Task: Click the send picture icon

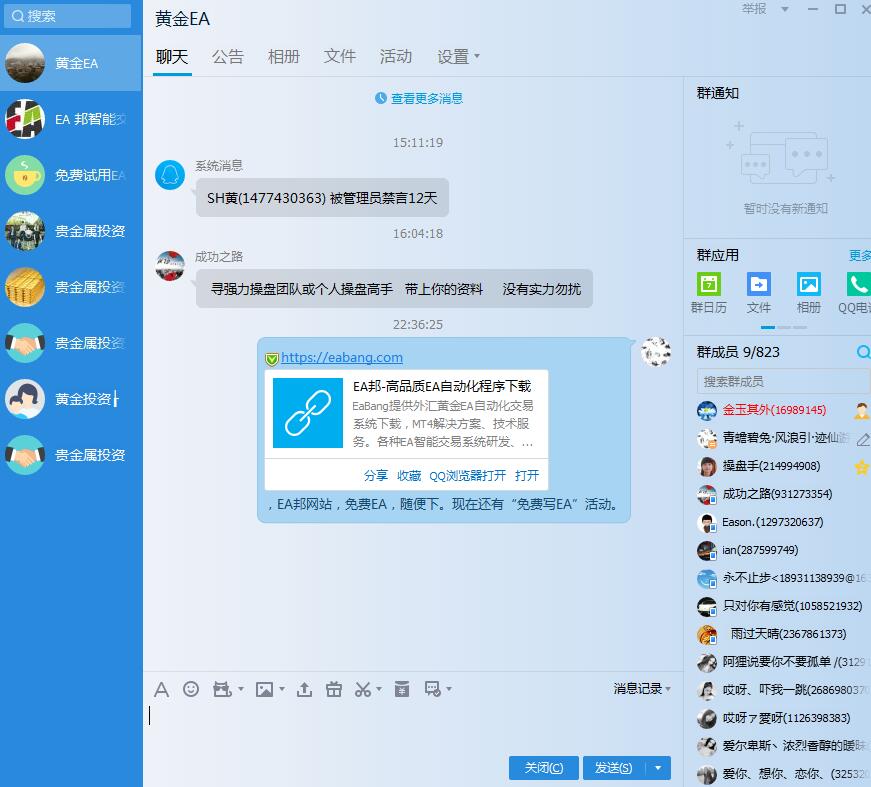Action: point(264,689)
